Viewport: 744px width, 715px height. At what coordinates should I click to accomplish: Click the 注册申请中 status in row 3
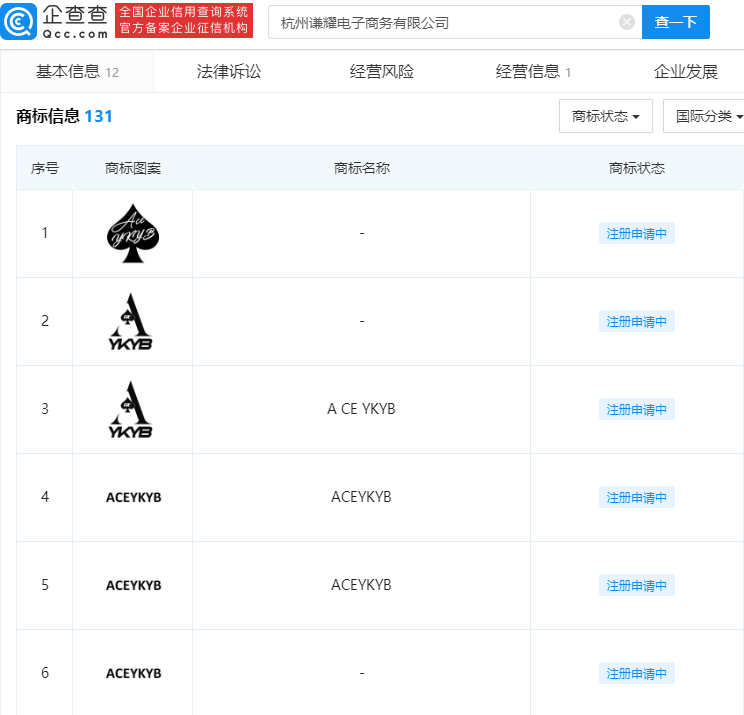[x=637, y=409]
